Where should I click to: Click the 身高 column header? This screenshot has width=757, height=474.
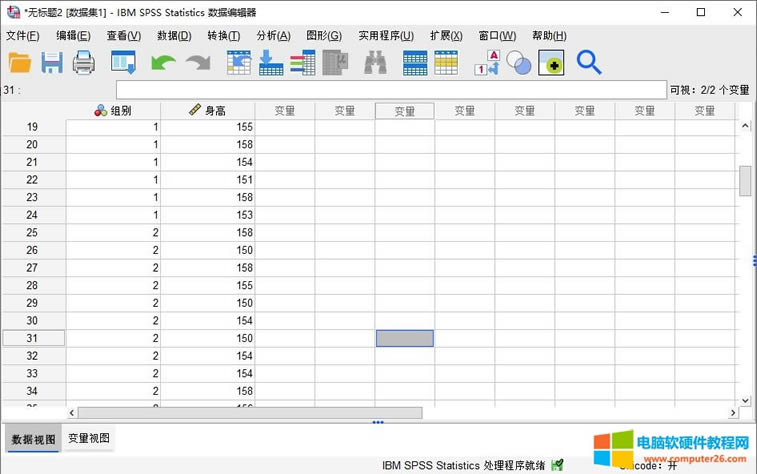click(208, 110)
